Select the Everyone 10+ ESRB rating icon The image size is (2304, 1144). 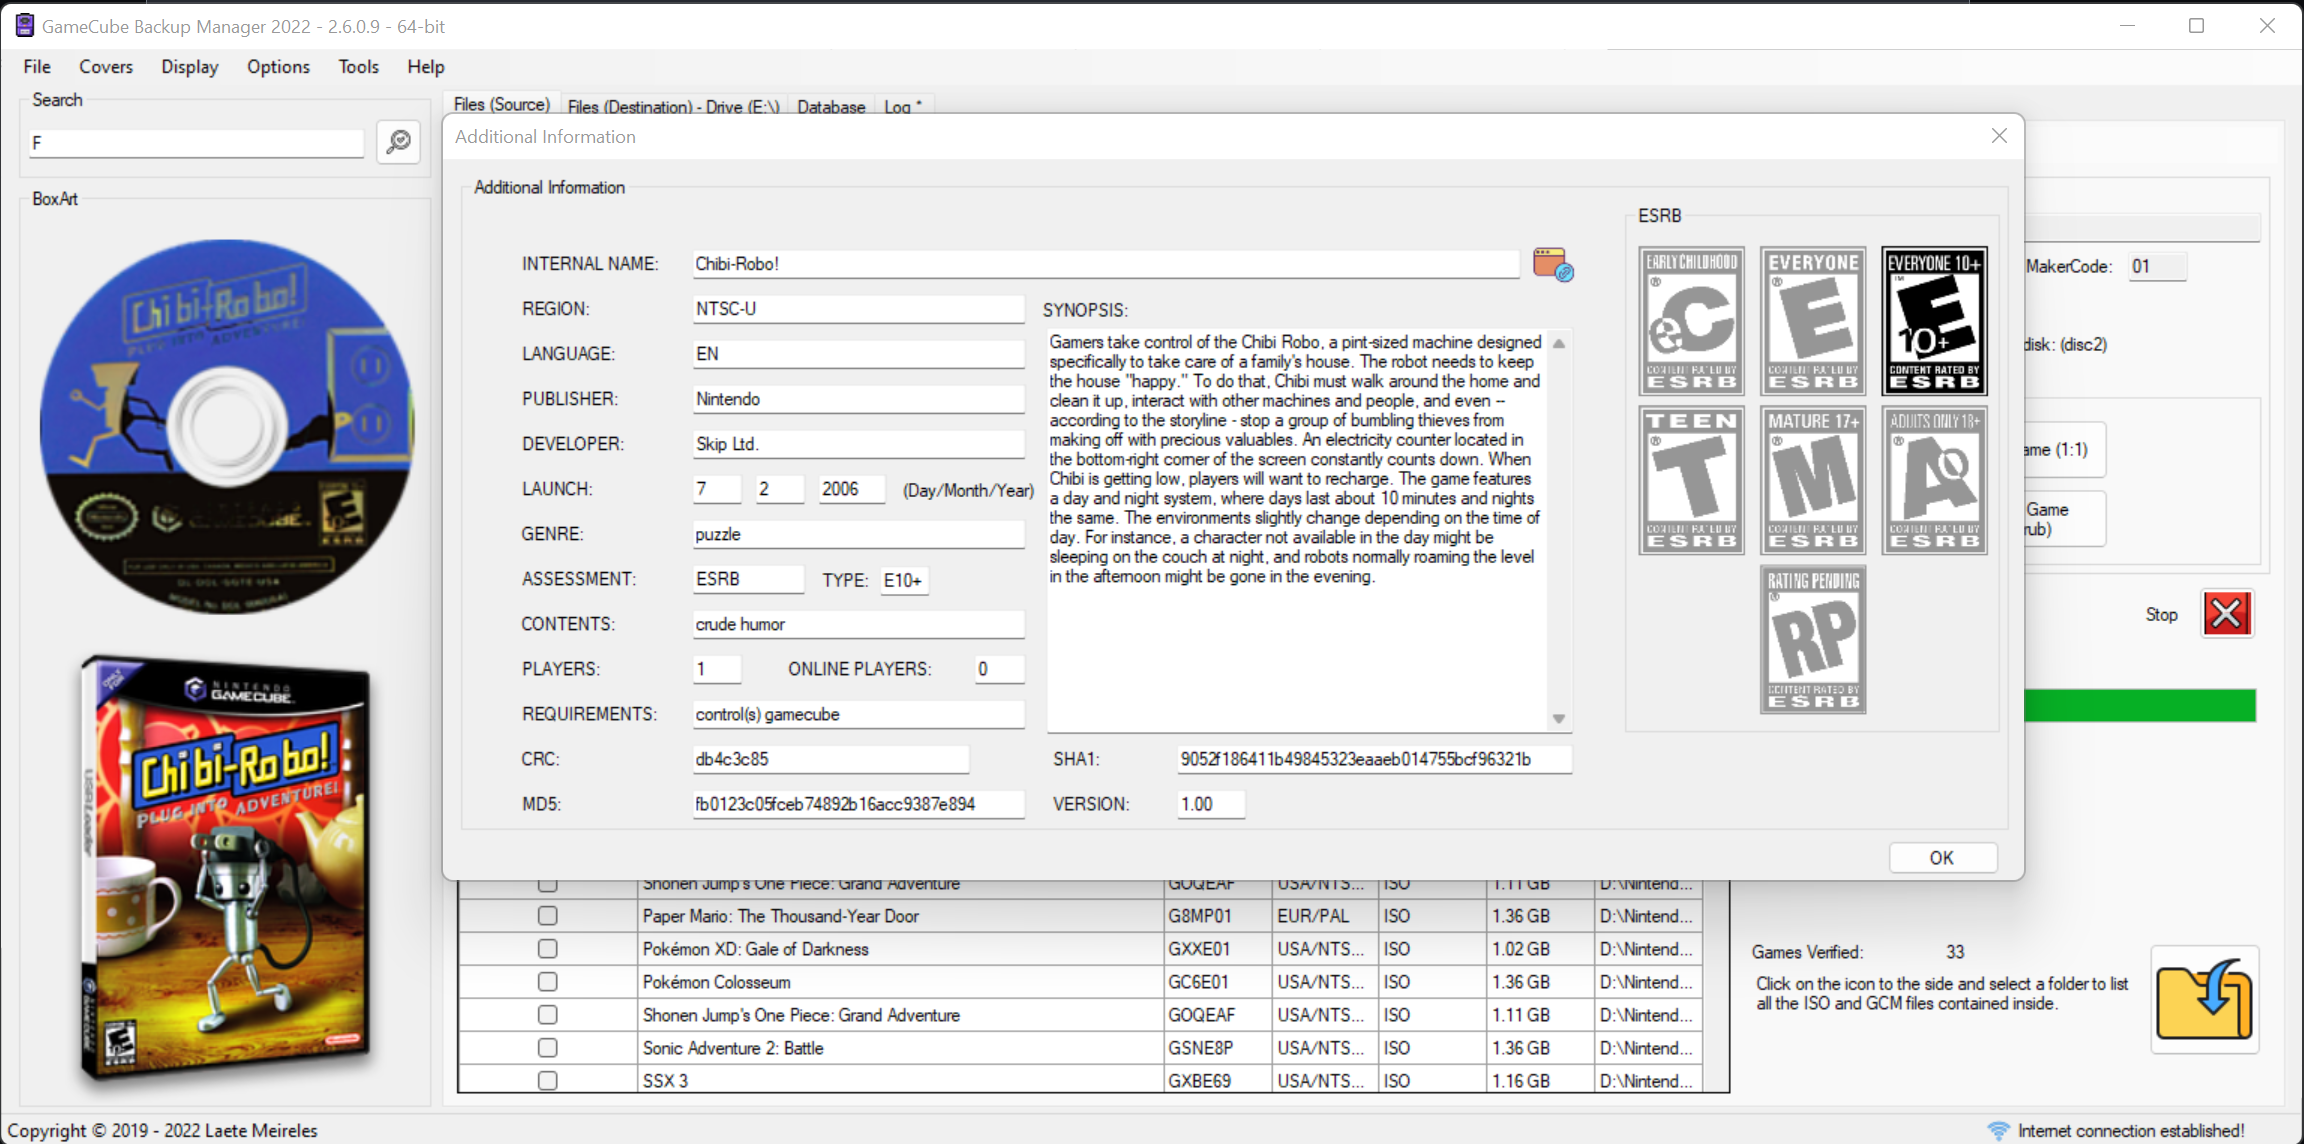1934,321
